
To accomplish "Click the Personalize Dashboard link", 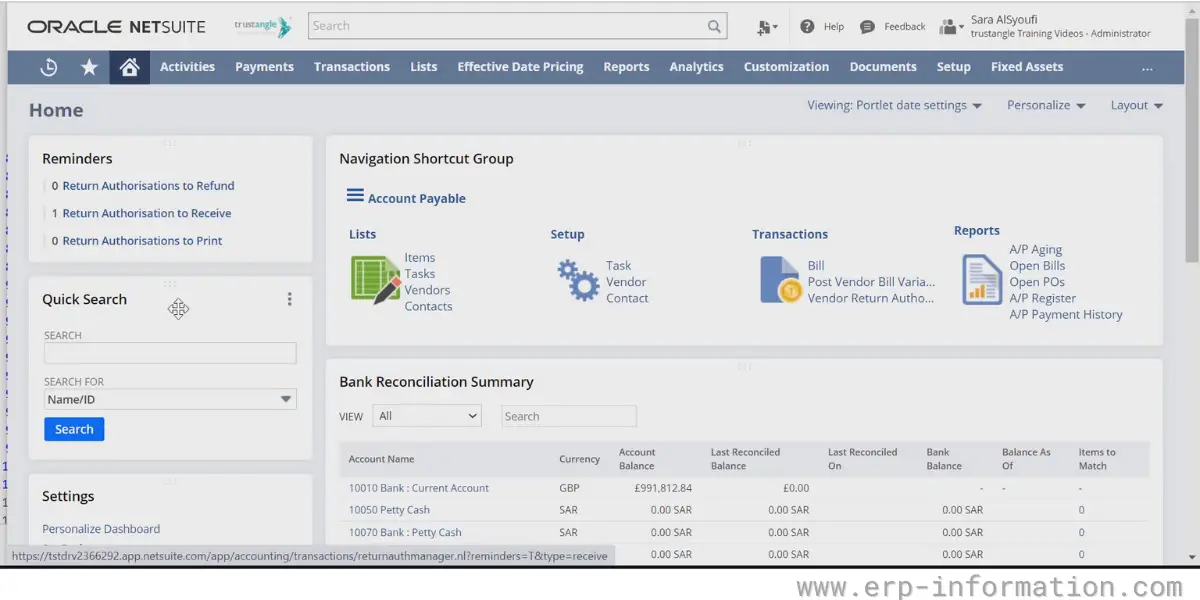I will coord(101,529).
